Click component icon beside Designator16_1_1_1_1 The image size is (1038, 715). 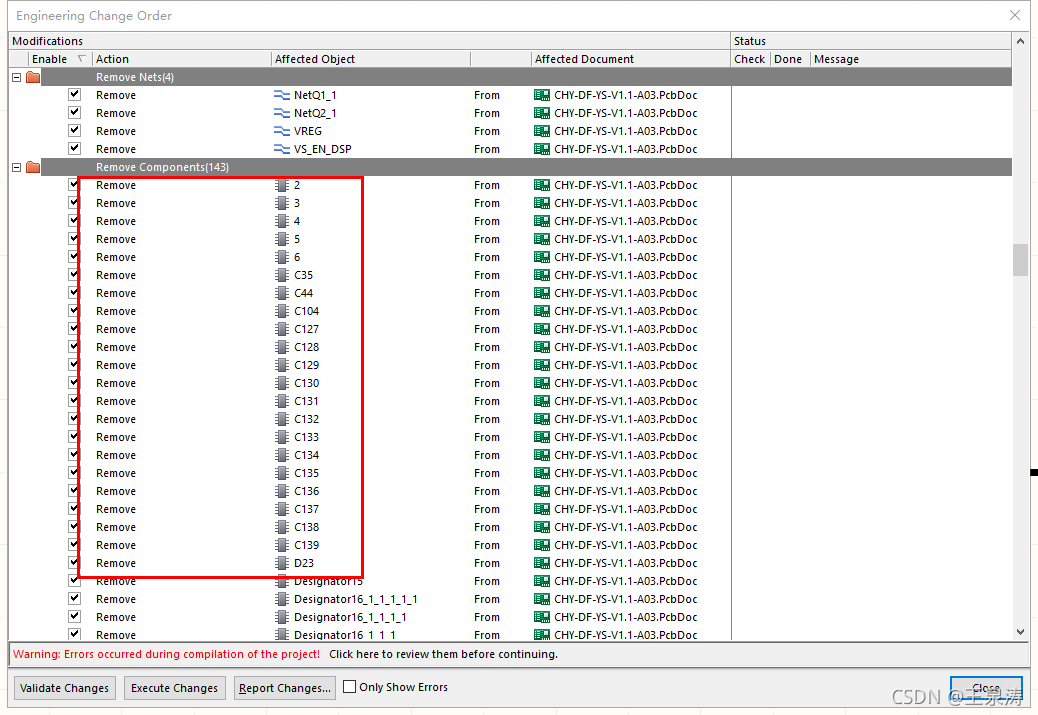point(281,599)
